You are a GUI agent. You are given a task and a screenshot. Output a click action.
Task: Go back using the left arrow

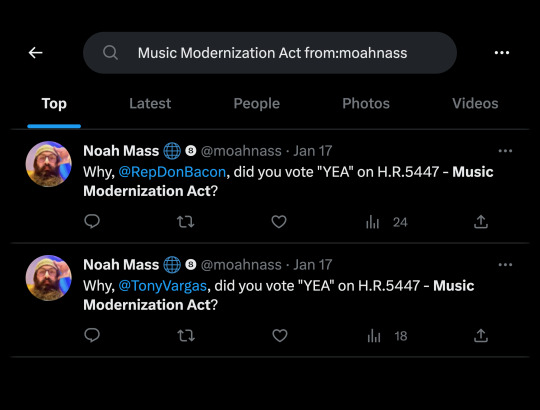(35, 53)
